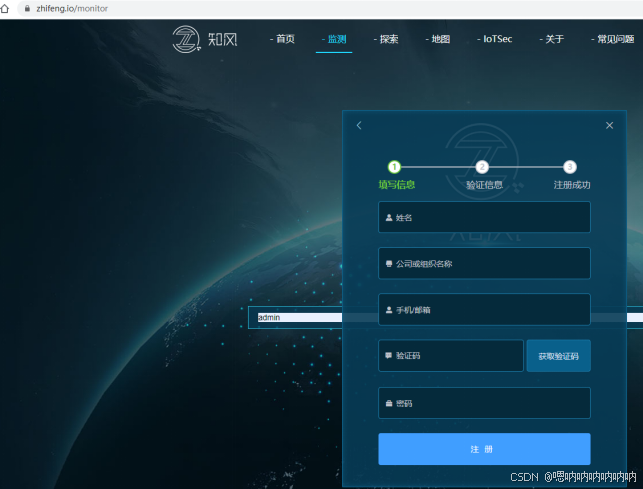Open the 监测 navigation item
This screenshot has height=489, width=643.
pos(334,39)
